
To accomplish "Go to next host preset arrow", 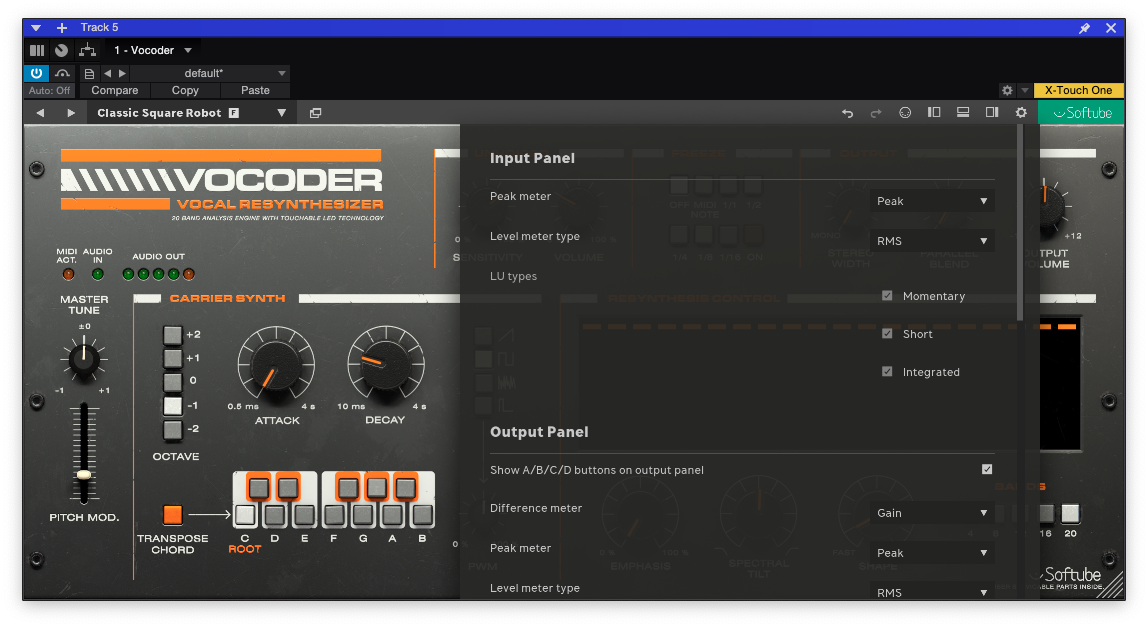I will pyautogui.click(x=122, y=73).
